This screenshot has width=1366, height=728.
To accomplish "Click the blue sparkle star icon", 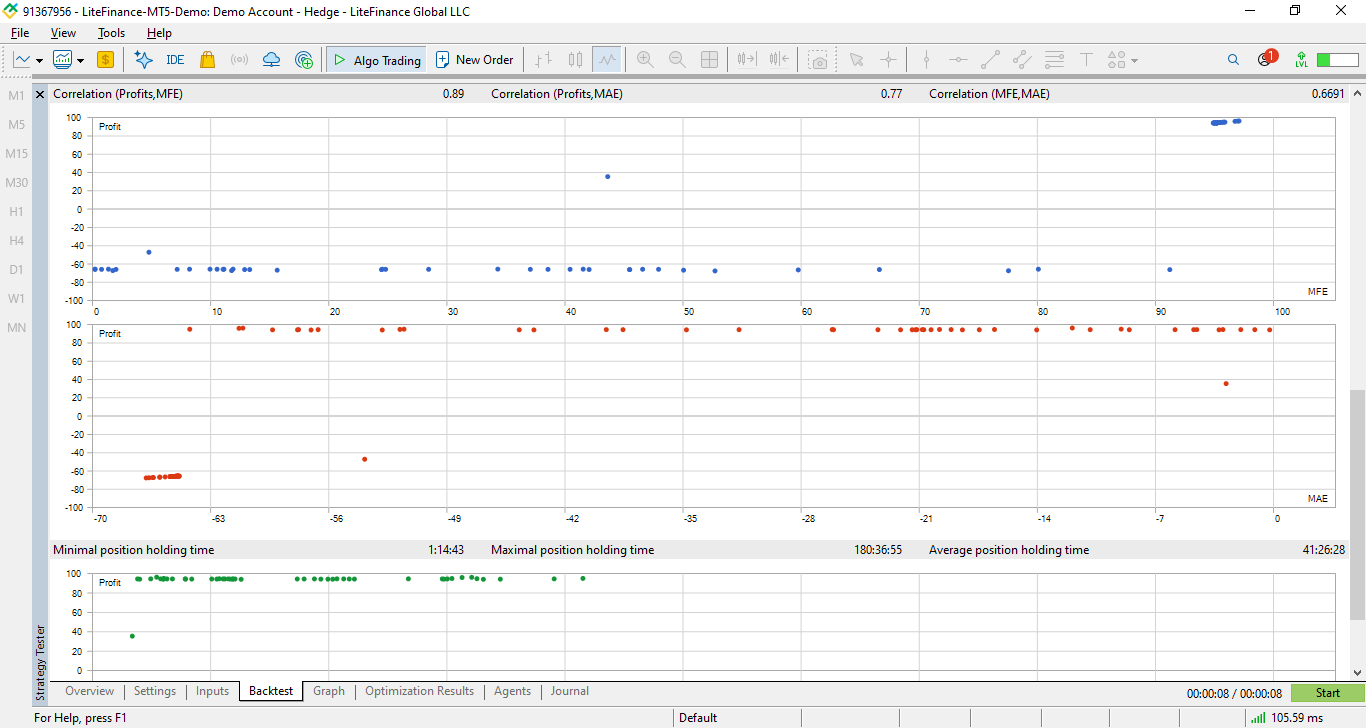I will click(143, 60).
